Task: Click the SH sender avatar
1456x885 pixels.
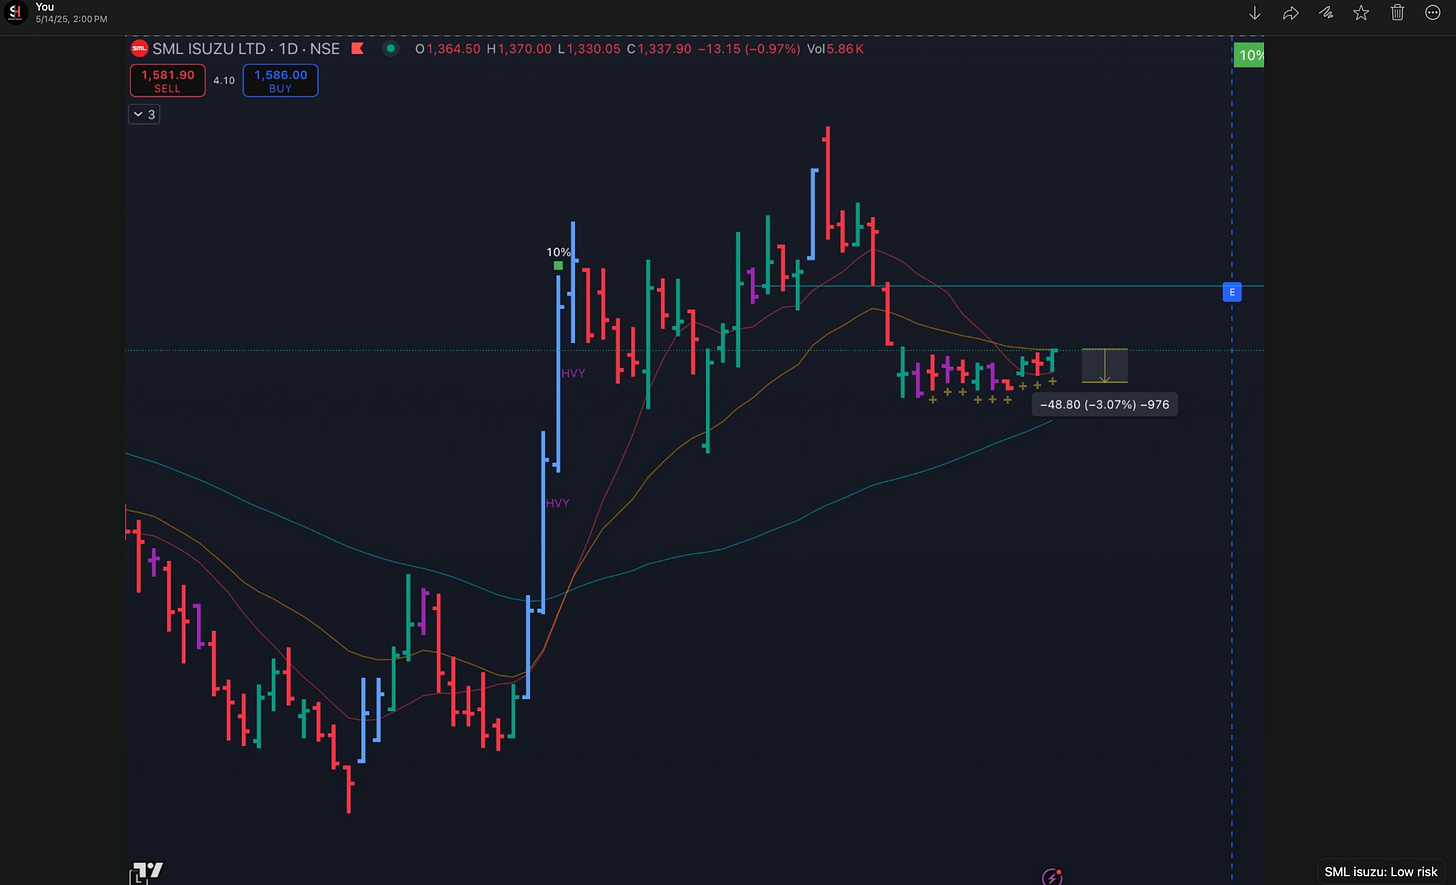Action: [x=14, y=11]
